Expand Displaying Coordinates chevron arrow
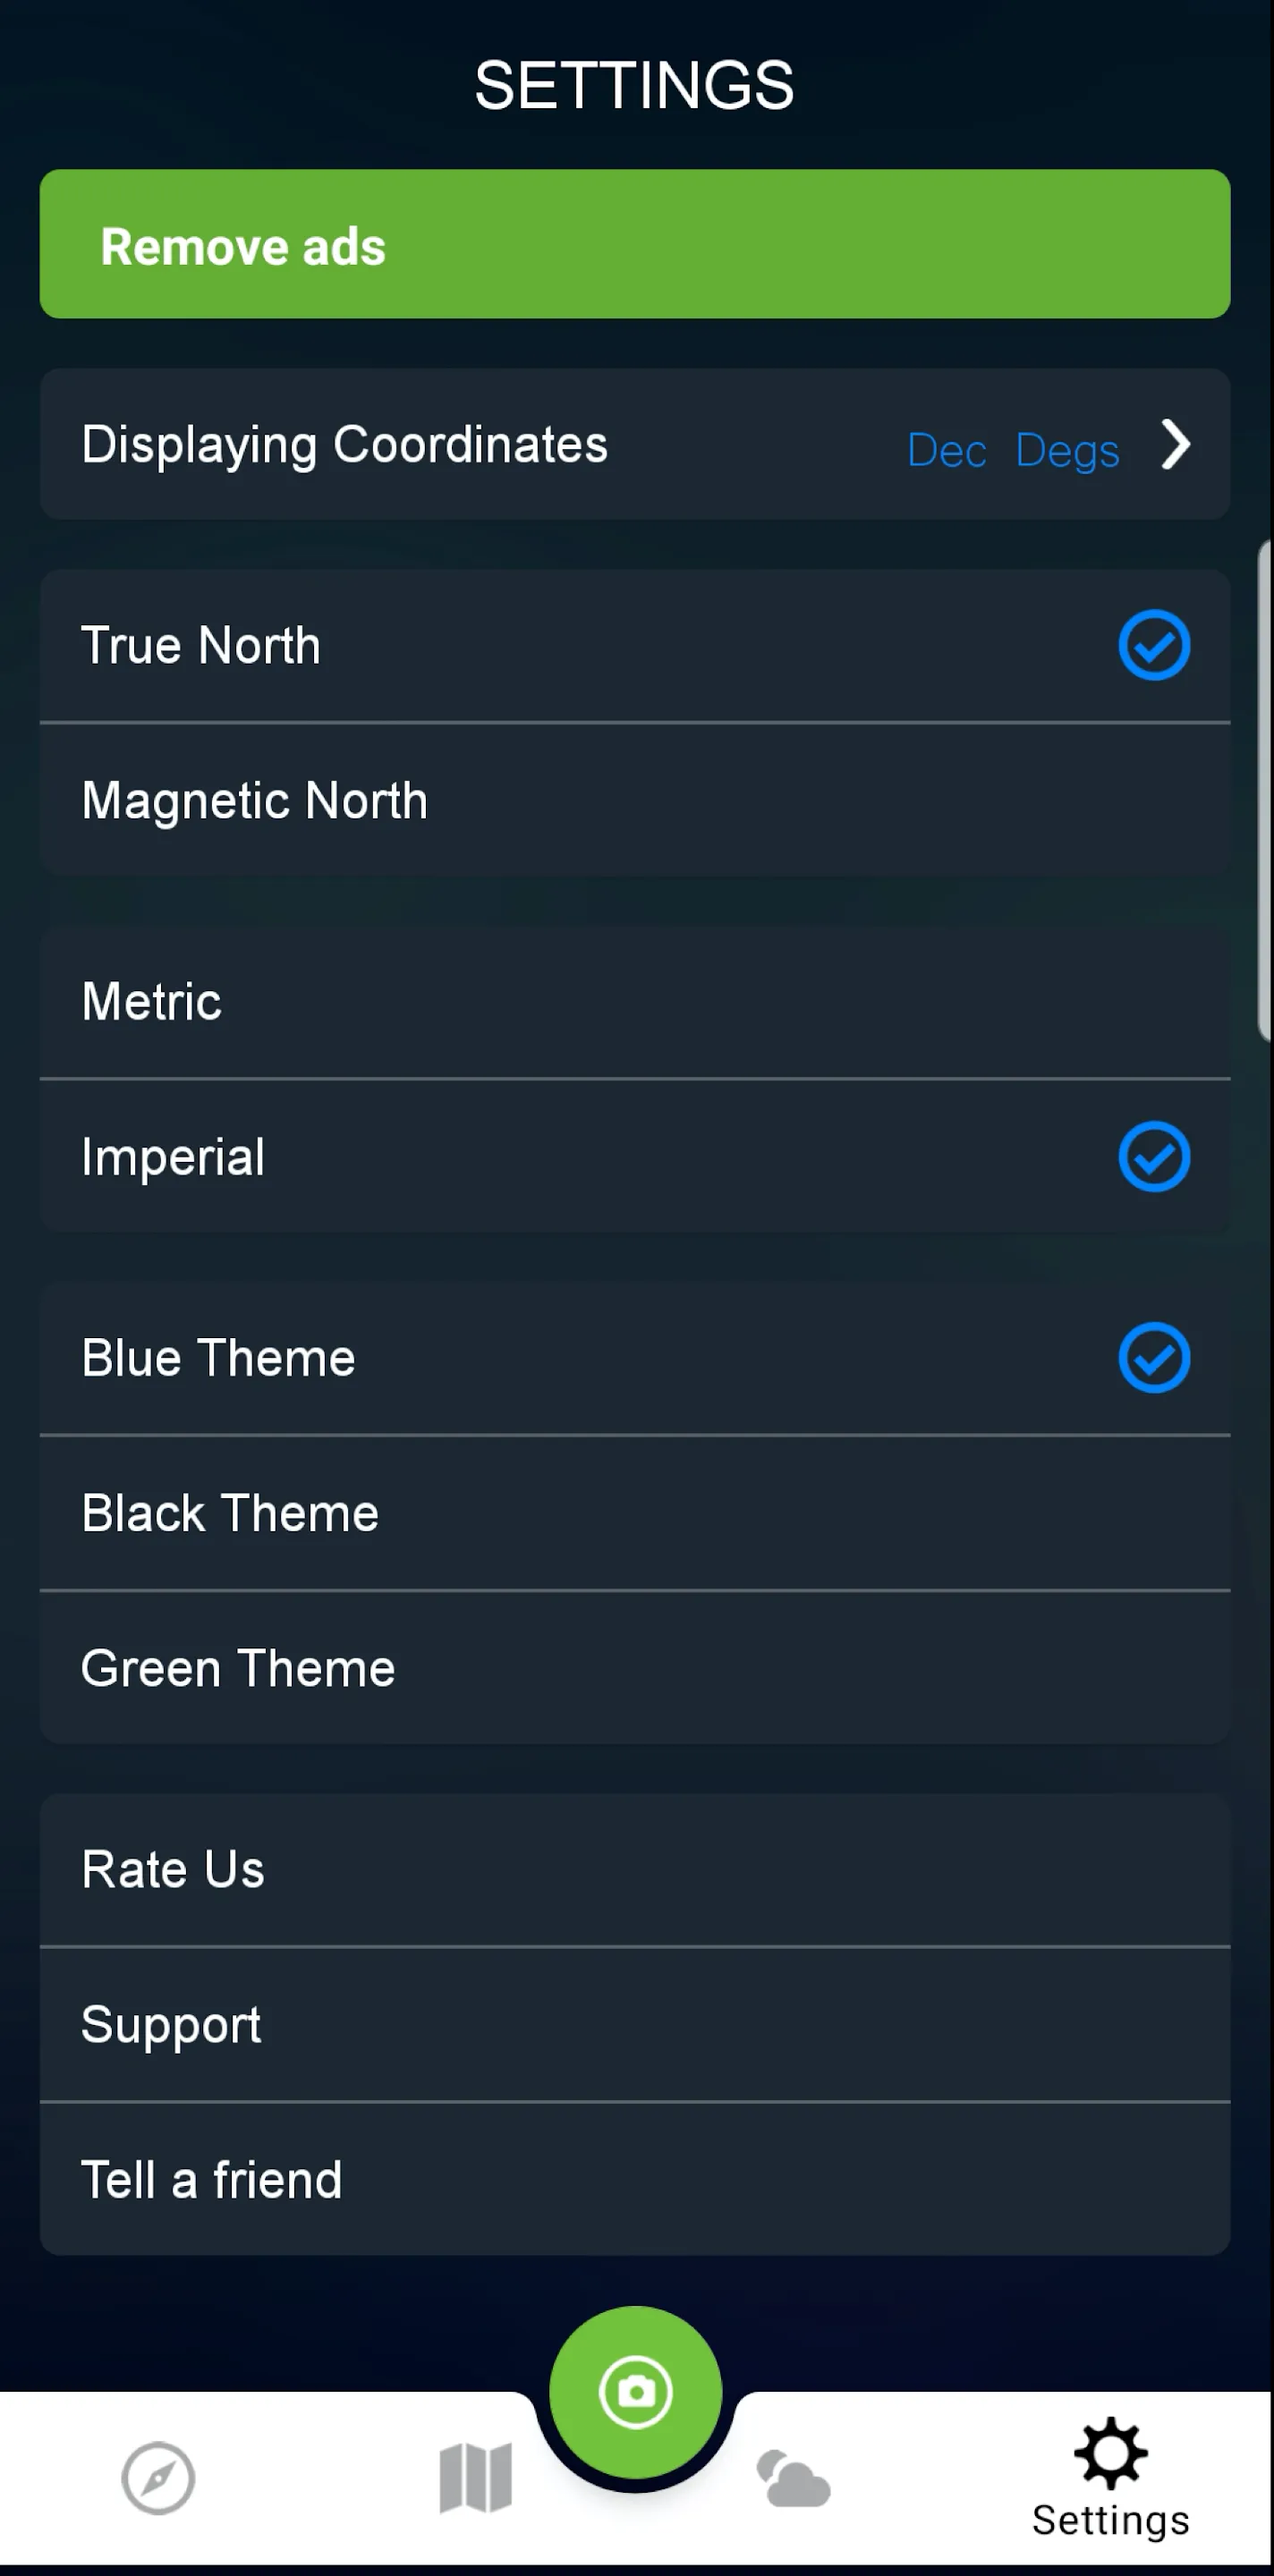The image size is (1274, 2576). coord(1176,445)
